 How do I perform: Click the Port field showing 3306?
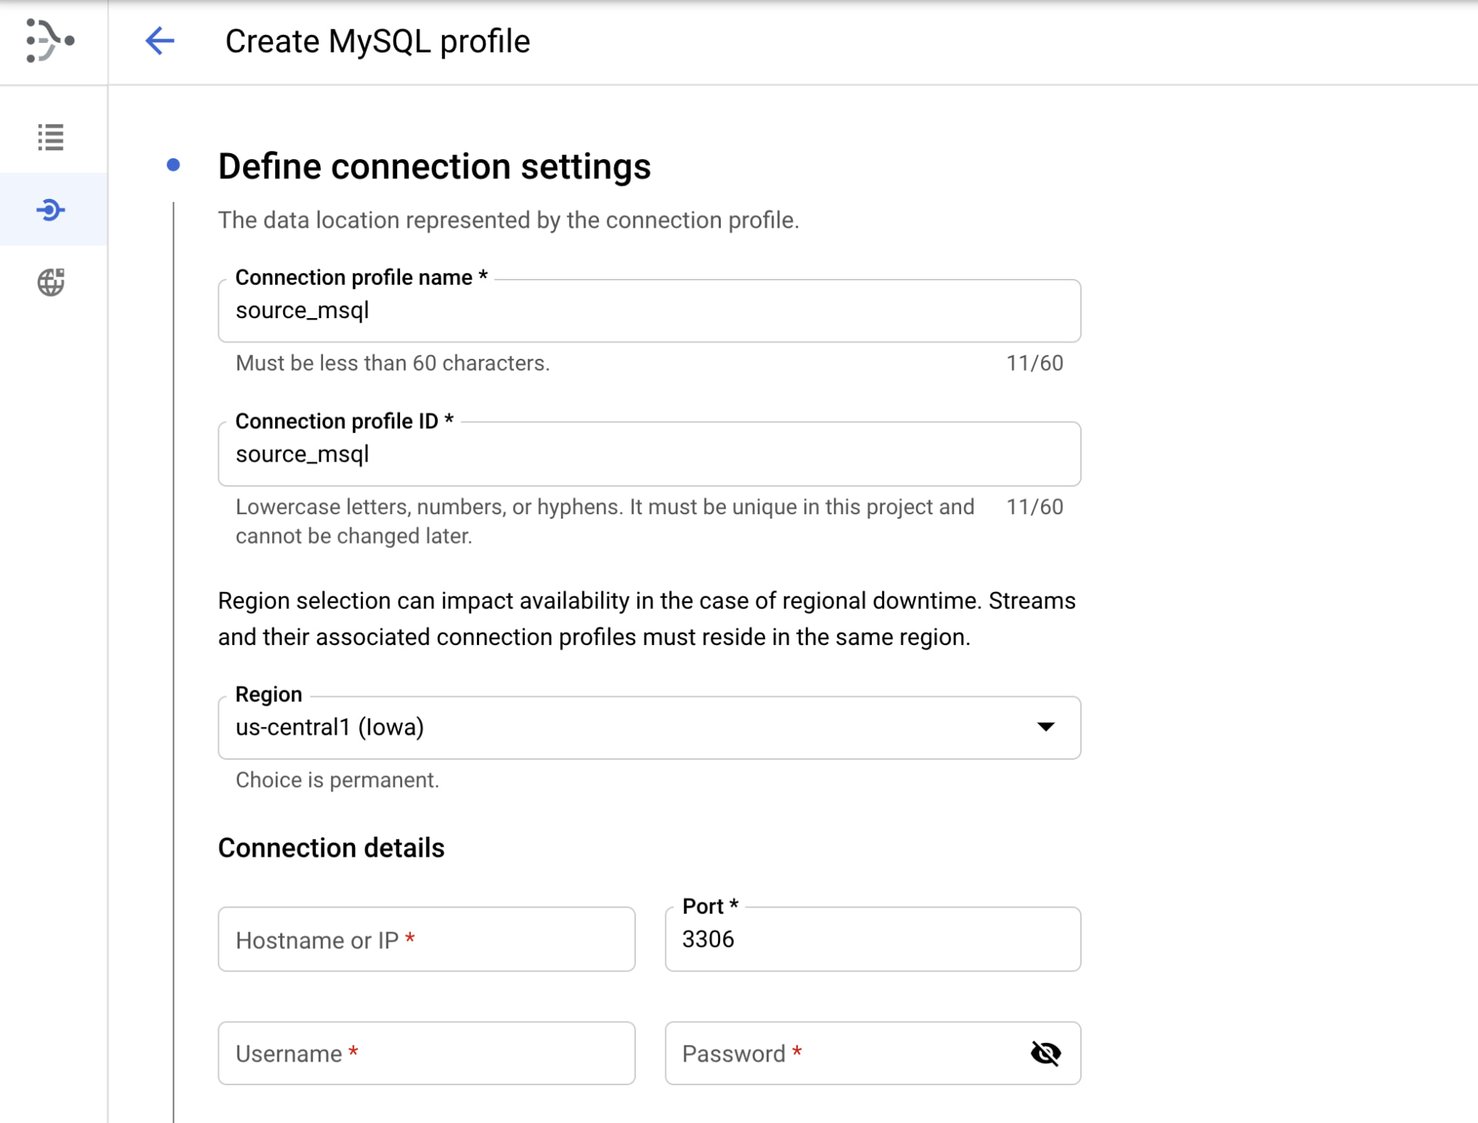[x=873, y=939]
